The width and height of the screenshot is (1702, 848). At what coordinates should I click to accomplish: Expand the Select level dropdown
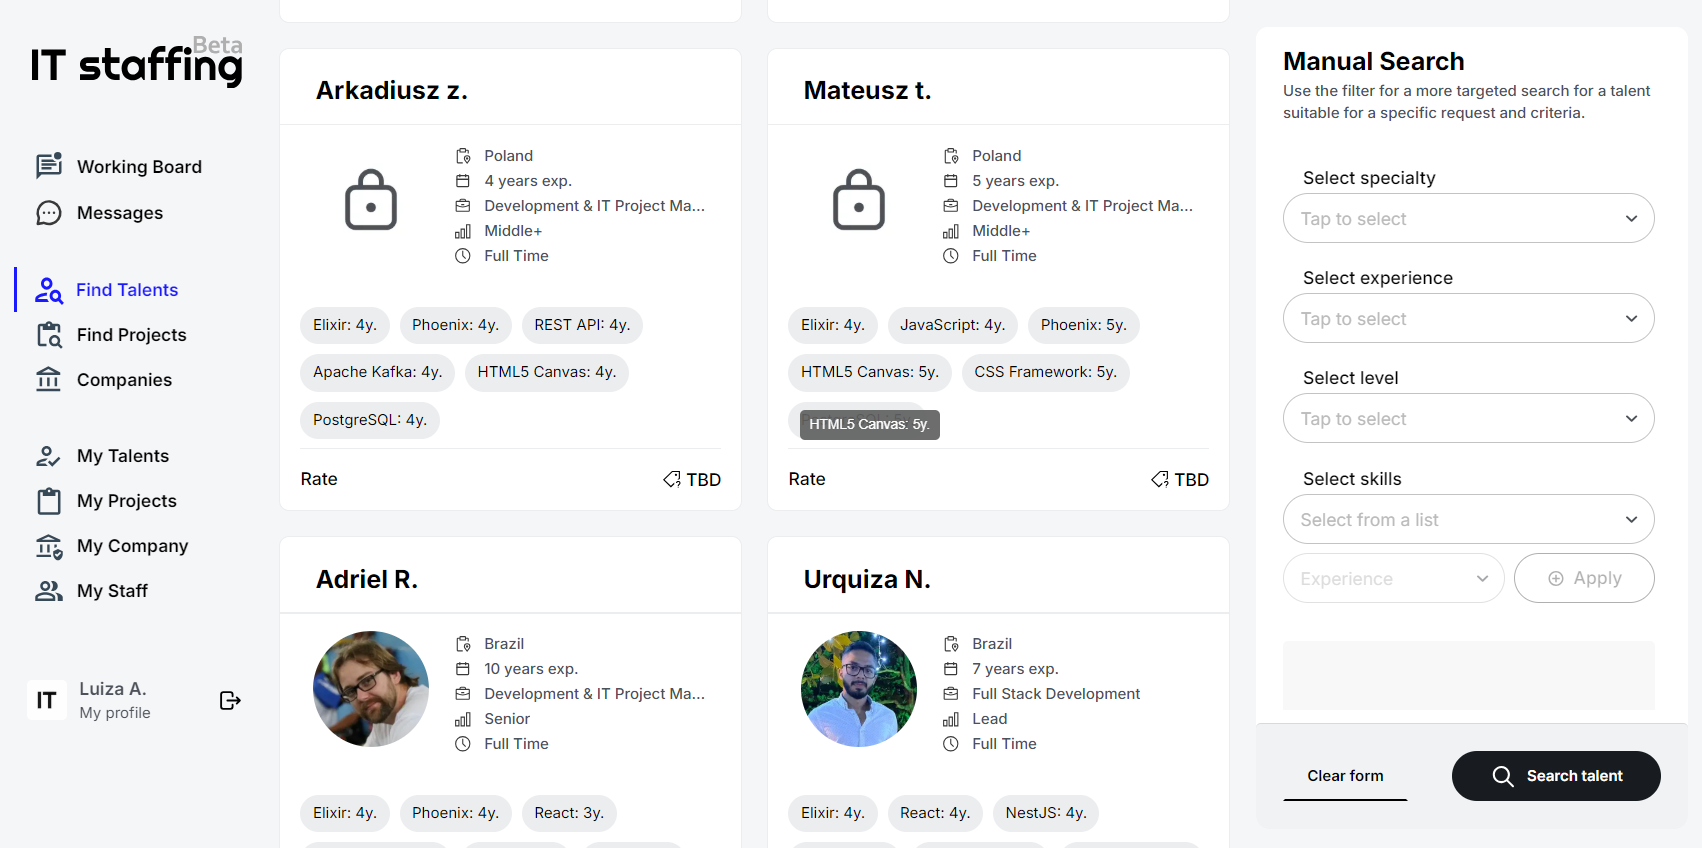click(1468, 418)
